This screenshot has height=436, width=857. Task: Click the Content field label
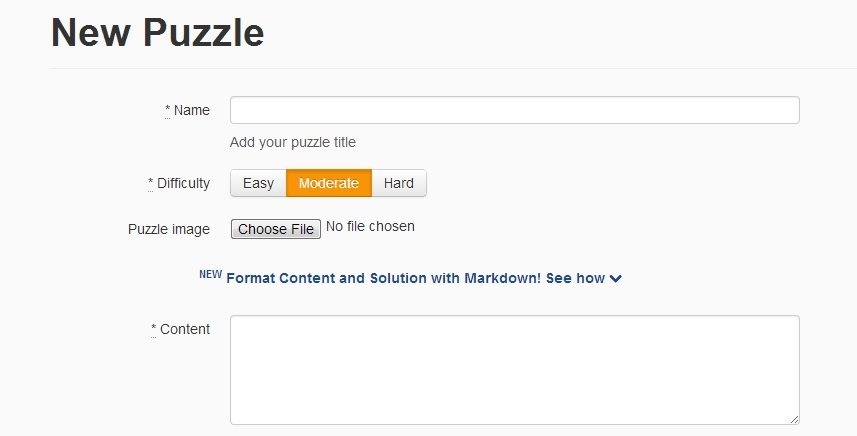pos(185,329)
